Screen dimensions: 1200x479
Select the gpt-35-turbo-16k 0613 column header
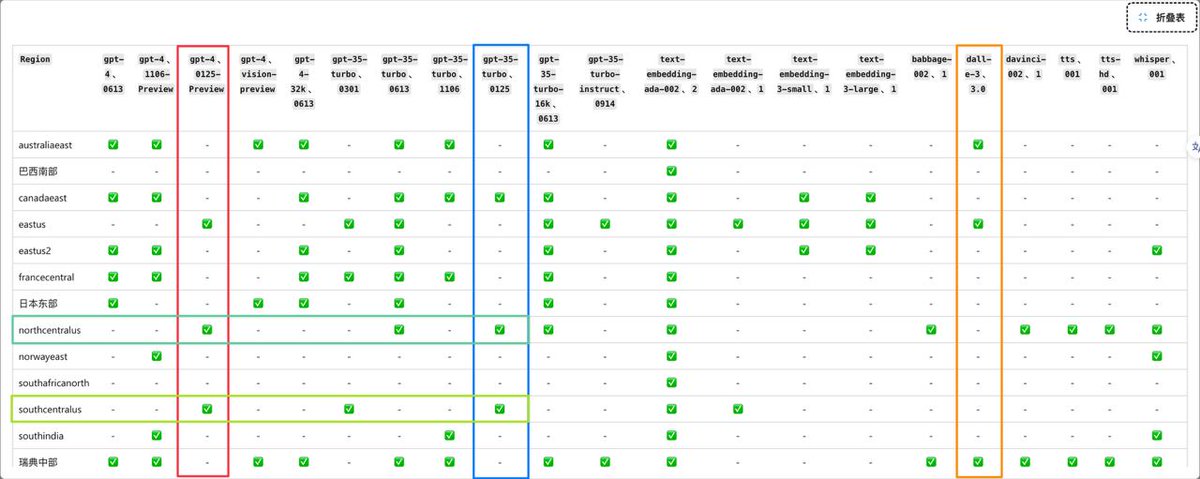click(x=548, y=89)
